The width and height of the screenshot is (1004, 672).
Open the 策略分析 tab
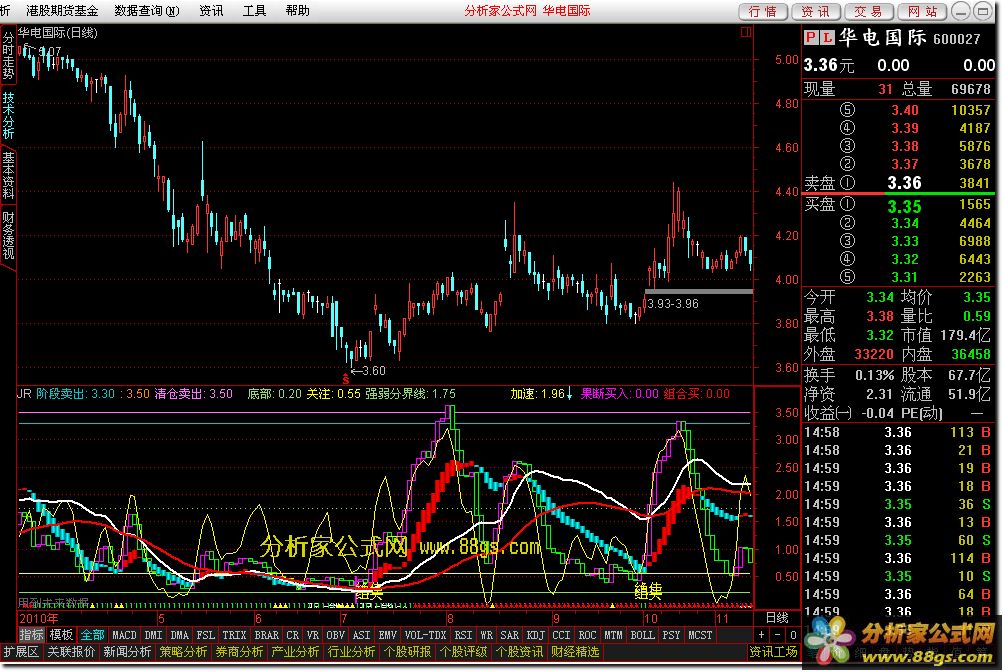point(184,652)
